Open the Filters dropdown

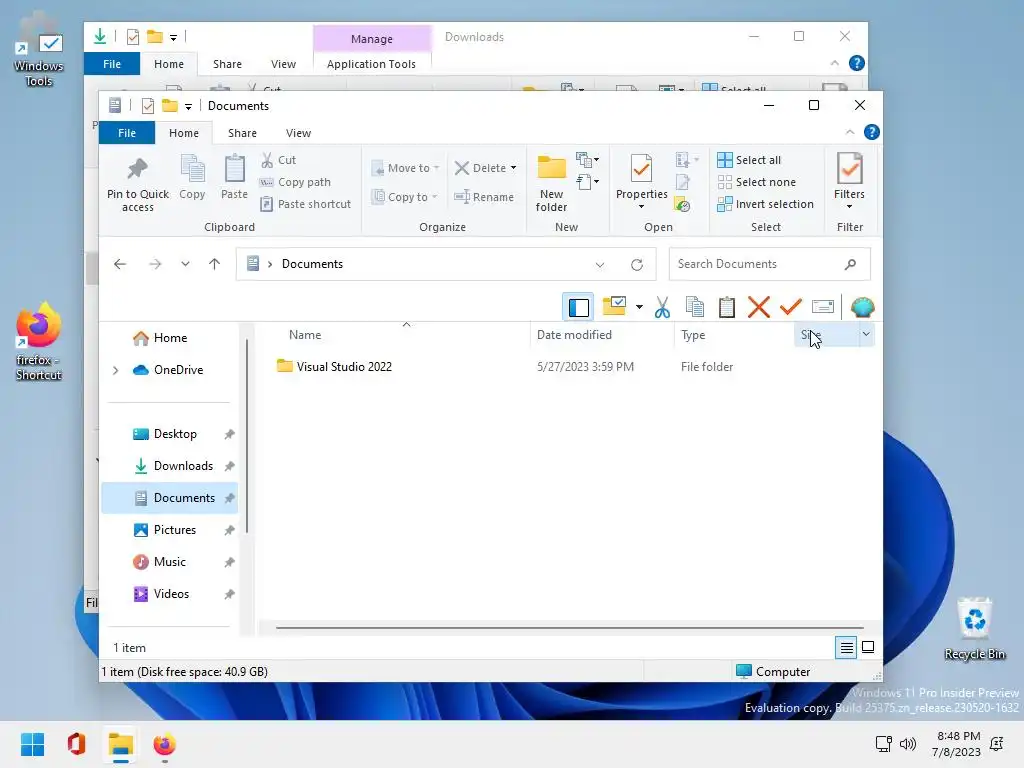(849, 182)
